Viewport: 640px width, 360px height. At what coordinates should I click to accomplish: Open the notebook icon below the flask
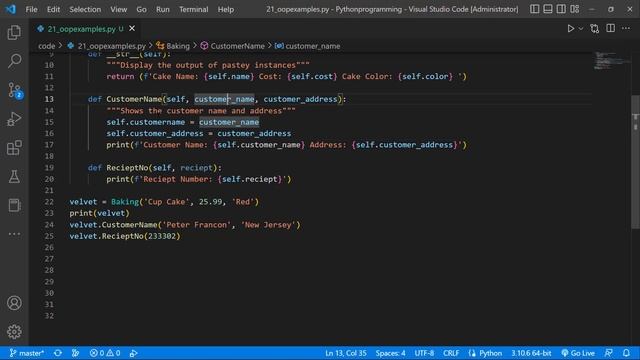coord(14,205)
